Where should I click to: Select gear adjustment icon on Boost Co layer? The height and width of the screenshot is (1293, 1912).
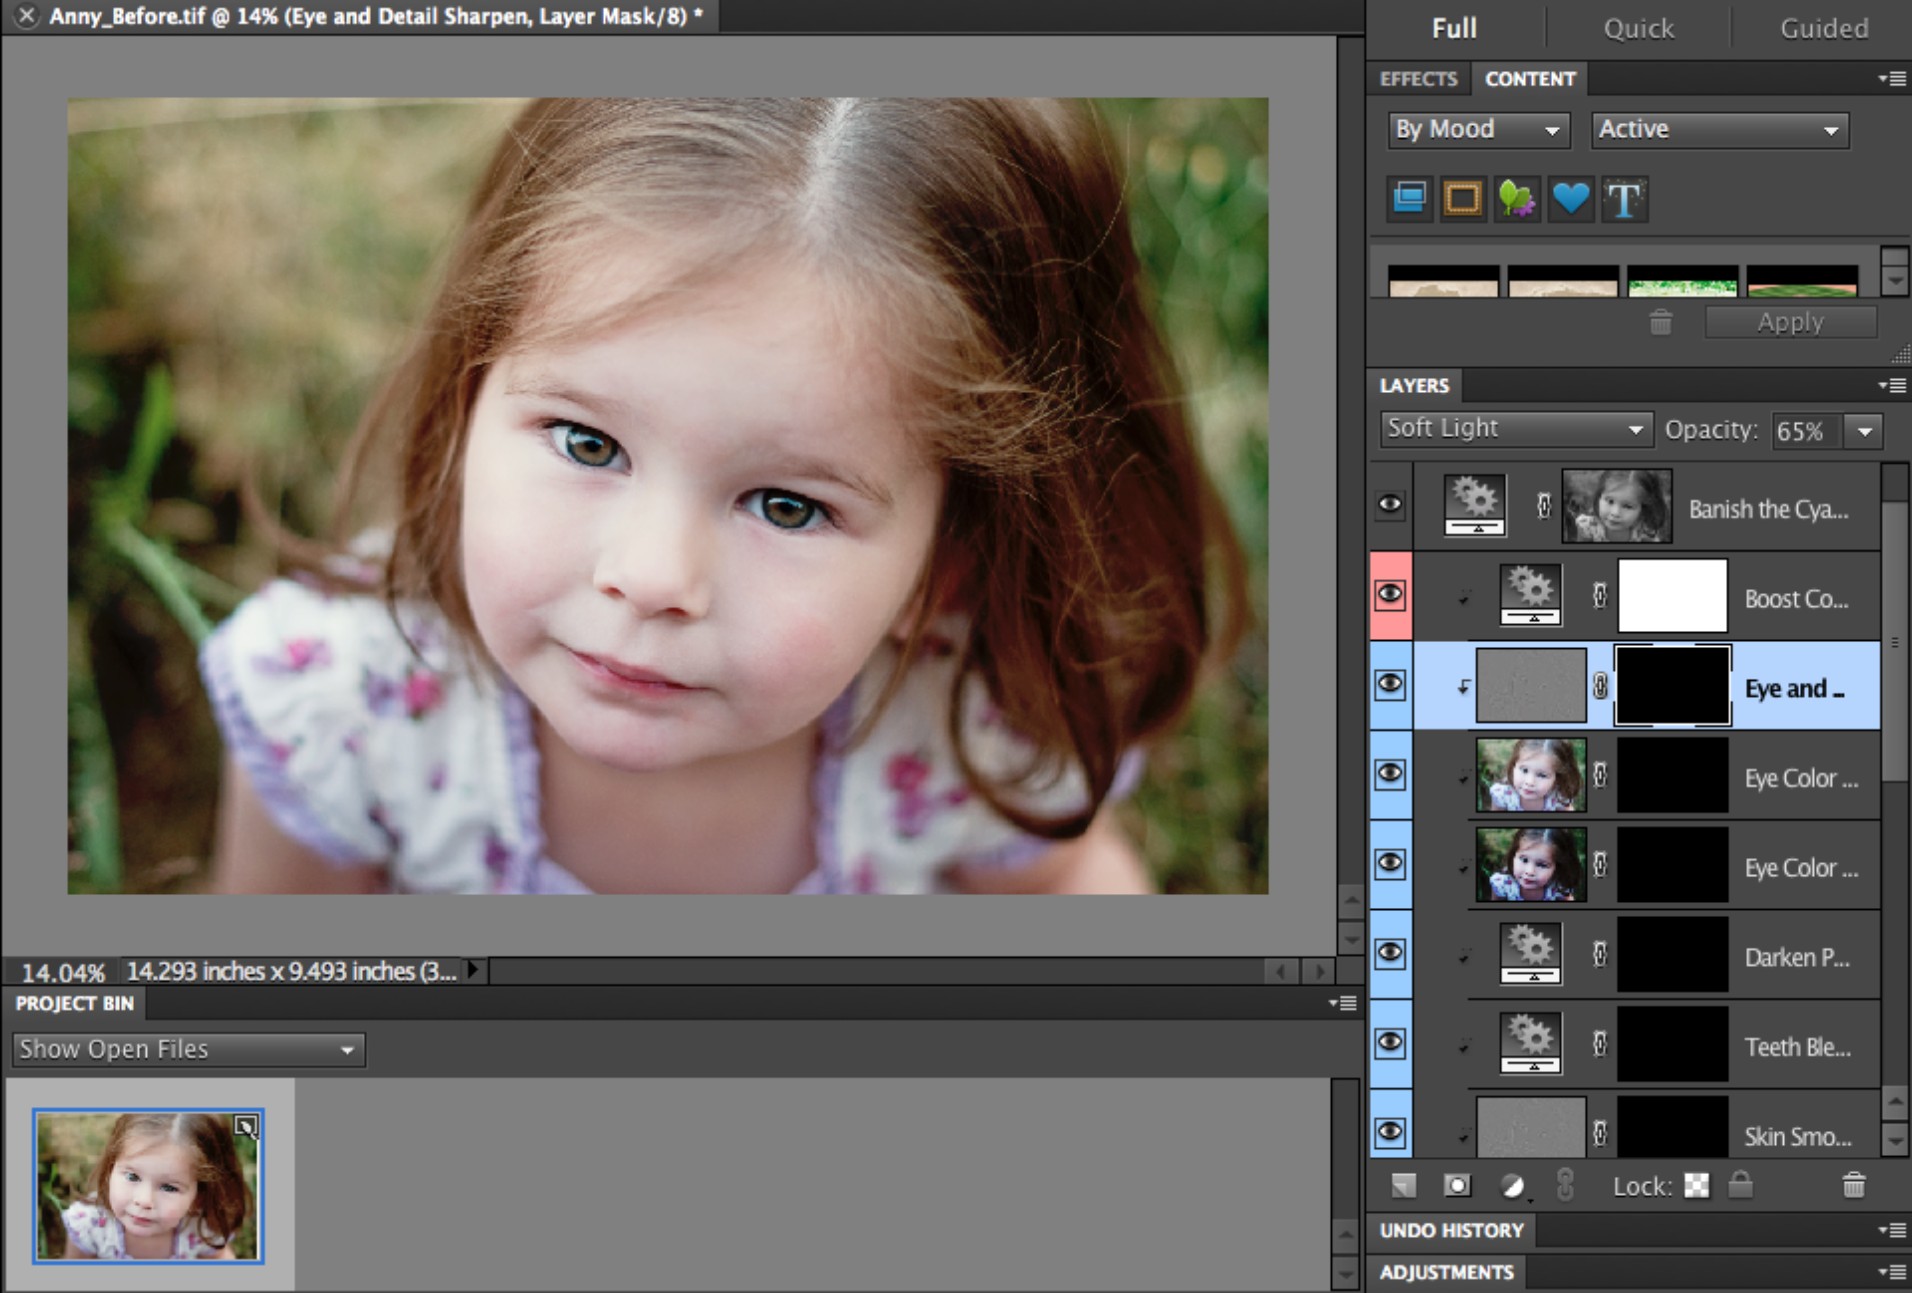point(1531,595)
